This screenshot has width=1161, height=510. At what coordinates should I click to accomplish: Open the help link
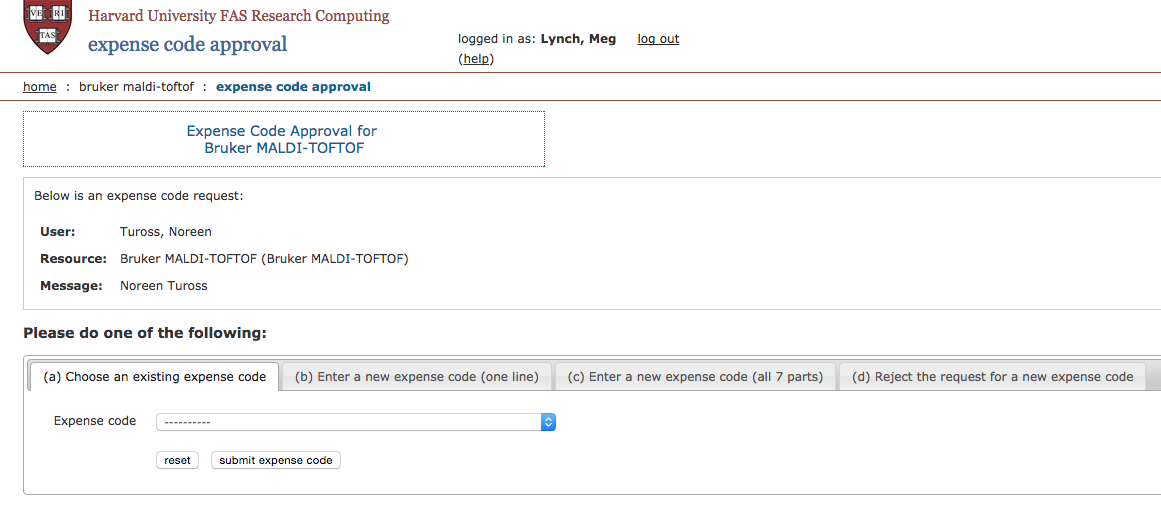pos(476,58)
